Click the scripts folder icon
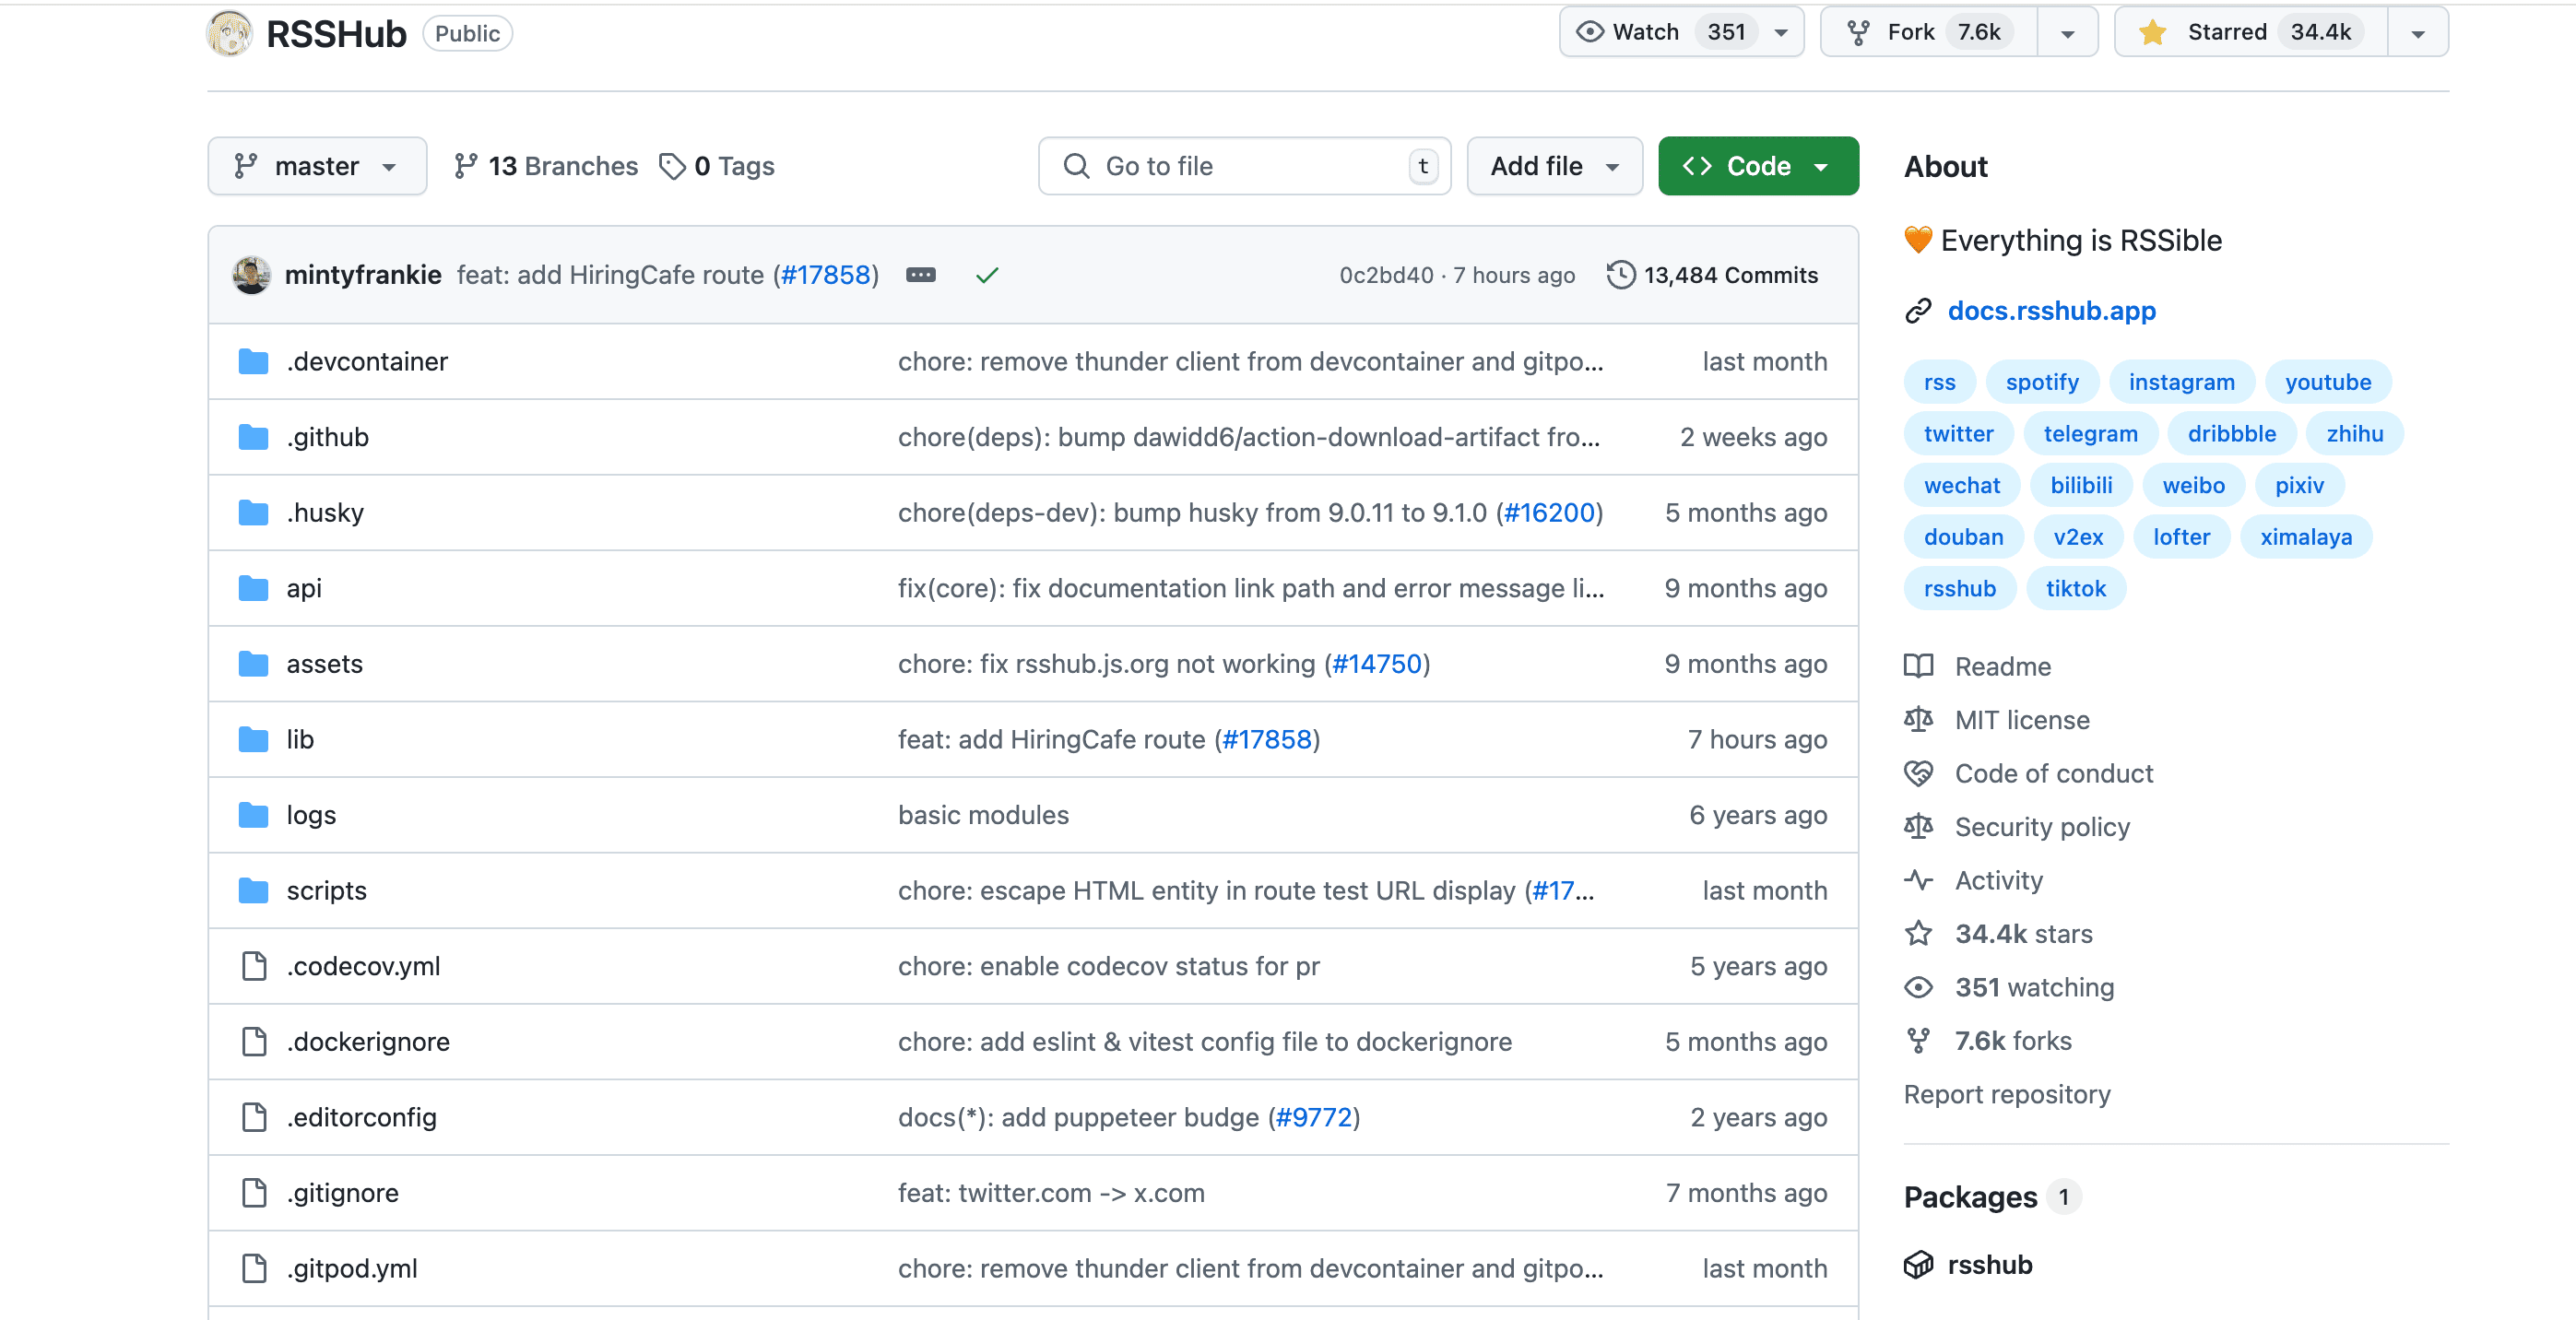2576x1320 pixels. [x=254, y=890]
